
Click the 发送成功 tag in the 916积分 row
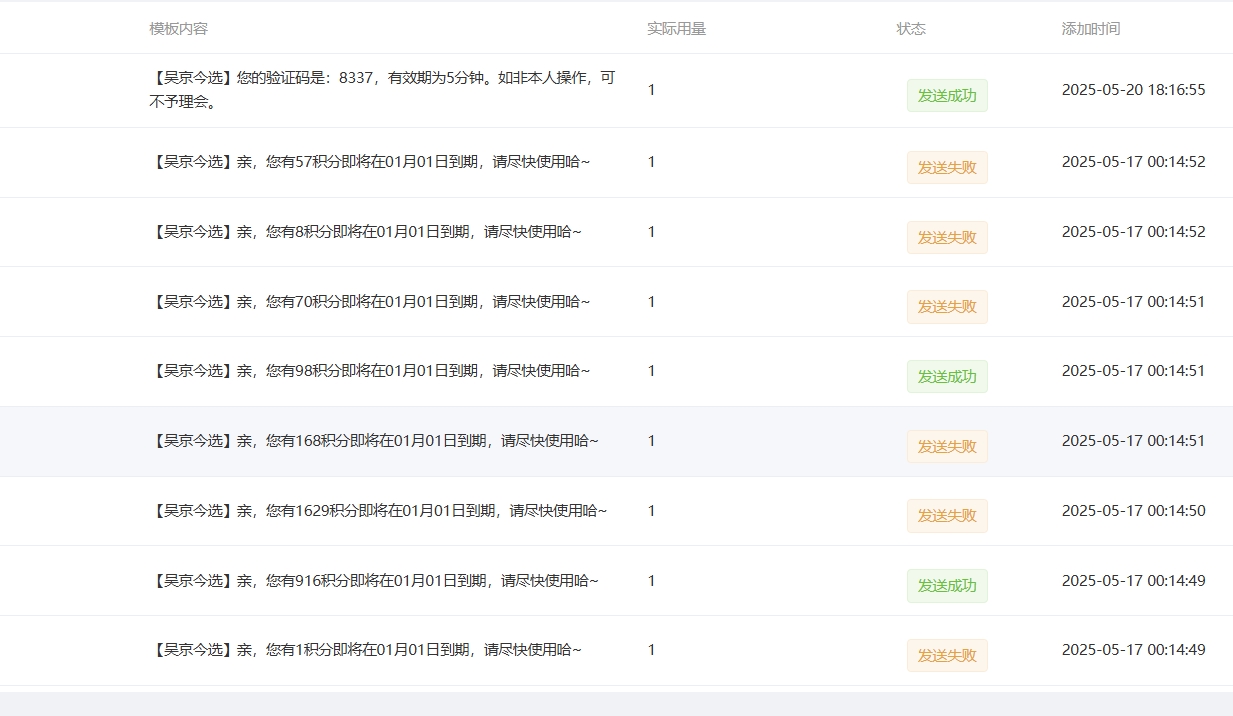point(947,586)
